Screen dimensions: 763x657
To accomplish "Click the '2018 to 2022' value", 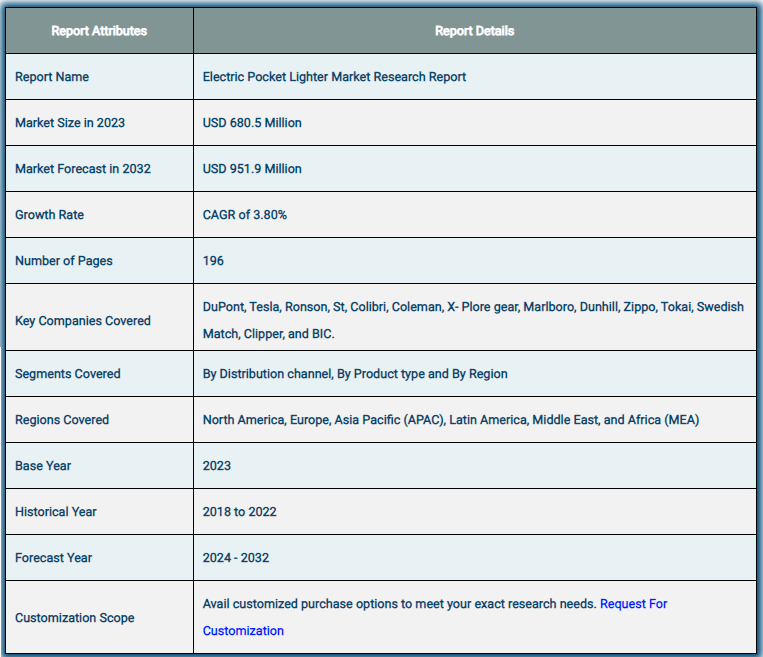I will [239, 512].
